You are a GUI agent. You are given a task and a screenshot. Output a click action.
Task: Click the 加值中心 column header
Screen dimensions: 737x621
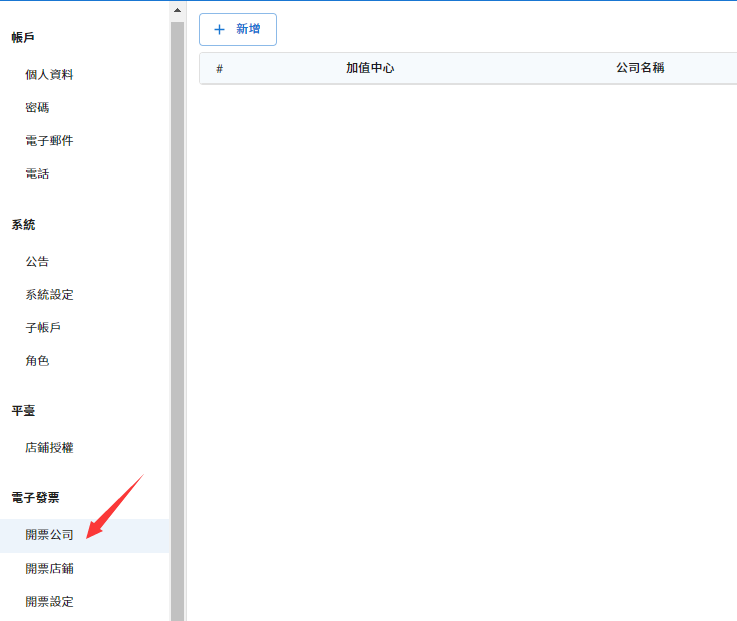coord(370,68)
